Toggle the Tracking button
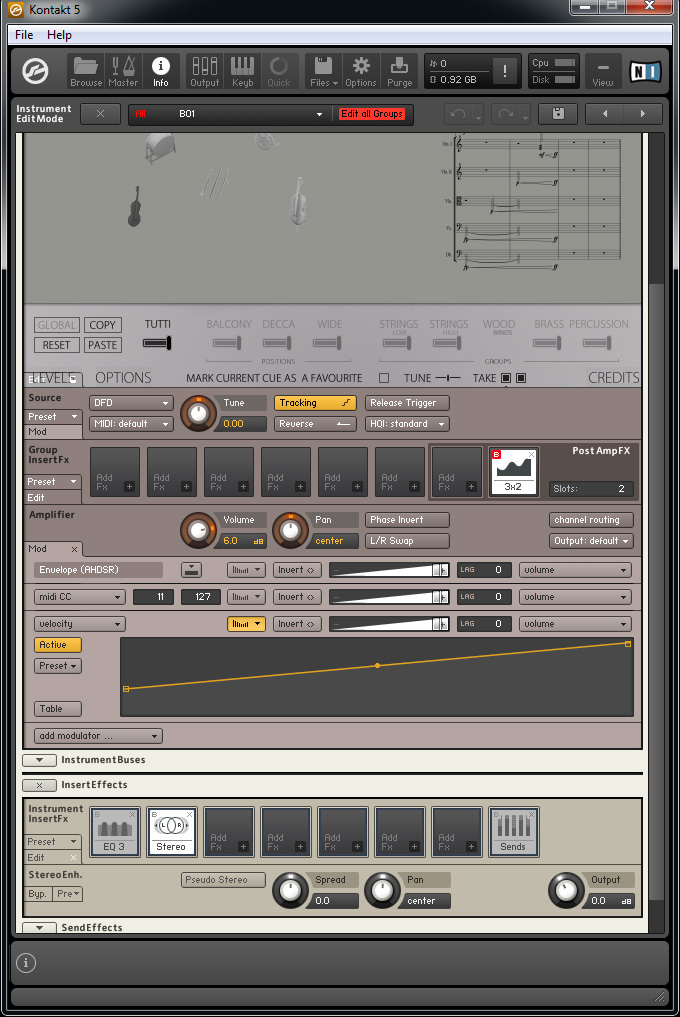 [x=316, y=403]
